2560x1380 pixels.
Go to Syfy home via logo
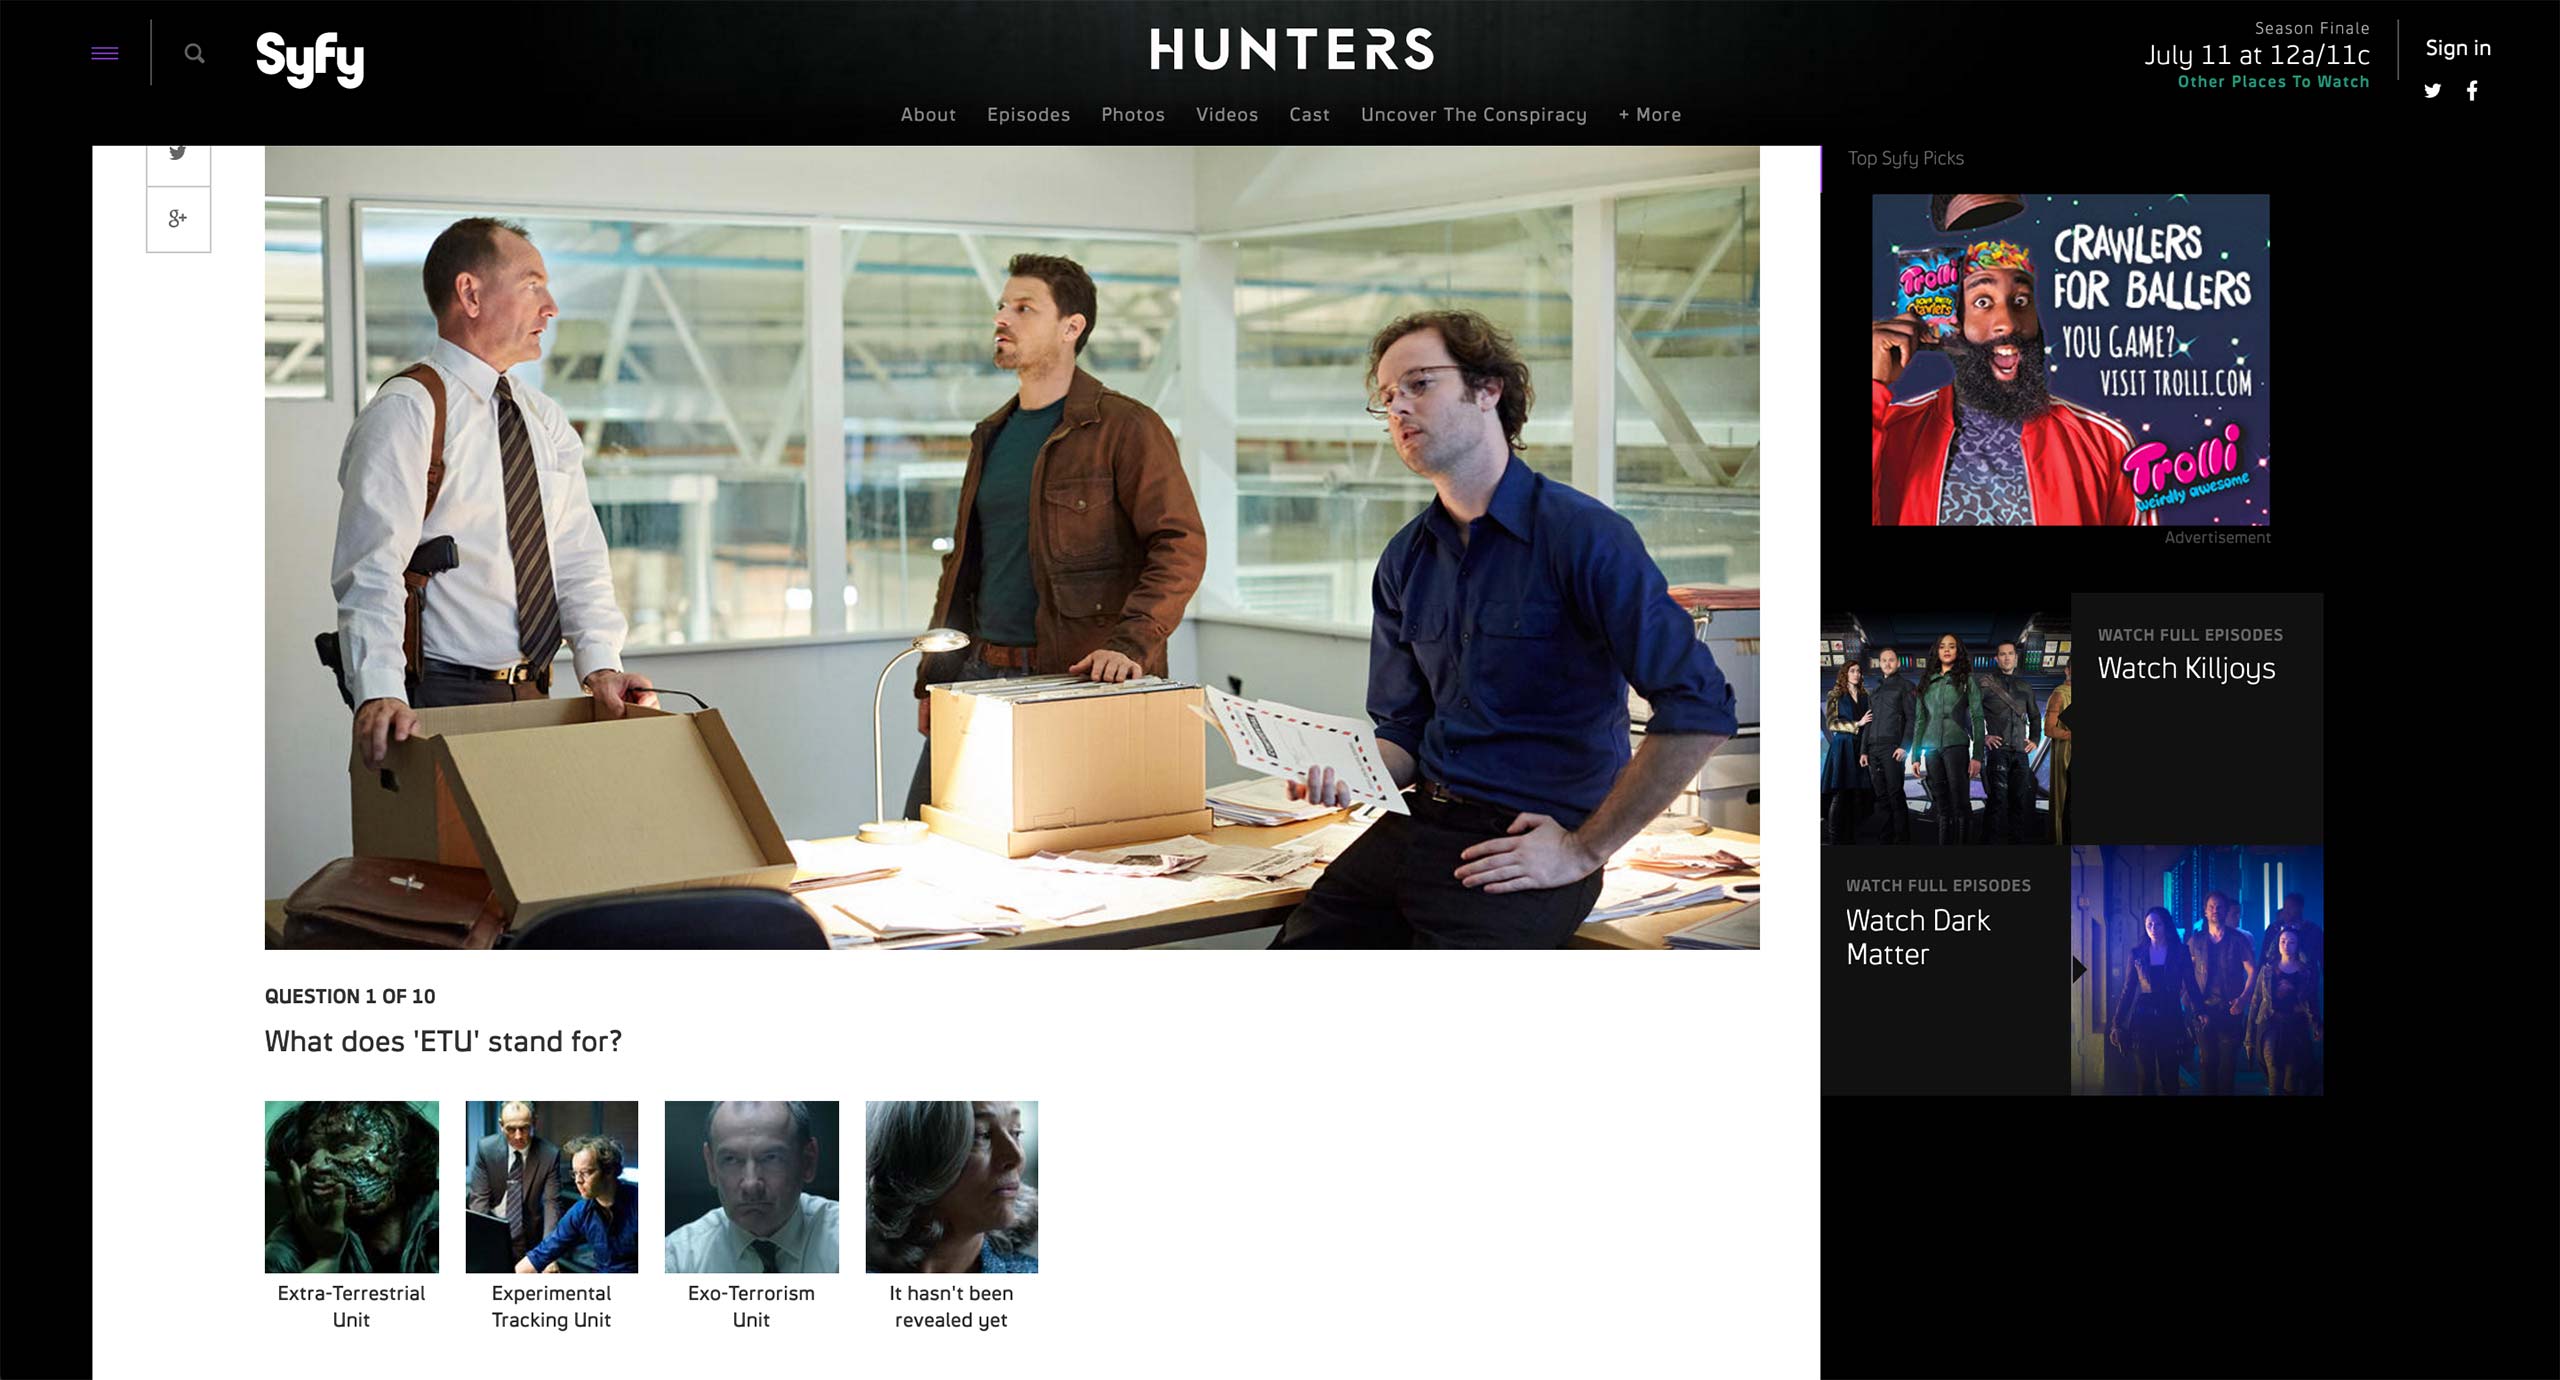[x=310, y=58]
